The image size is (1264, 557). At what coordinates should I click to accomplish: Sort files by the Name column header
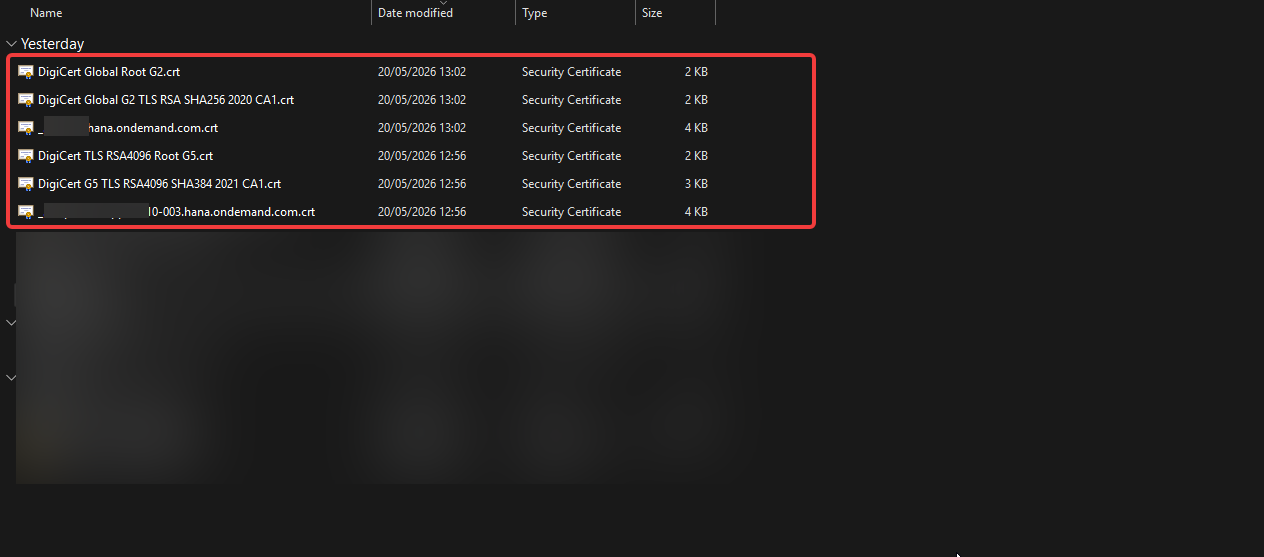pyautogui.click(x=46, y=13)
